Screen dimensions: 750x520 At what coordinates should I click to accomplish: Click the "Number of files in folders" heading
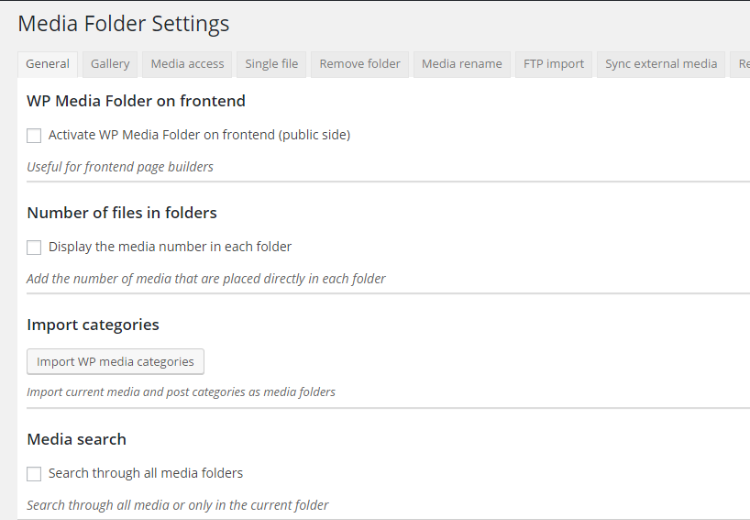click(x=121, y=213)
